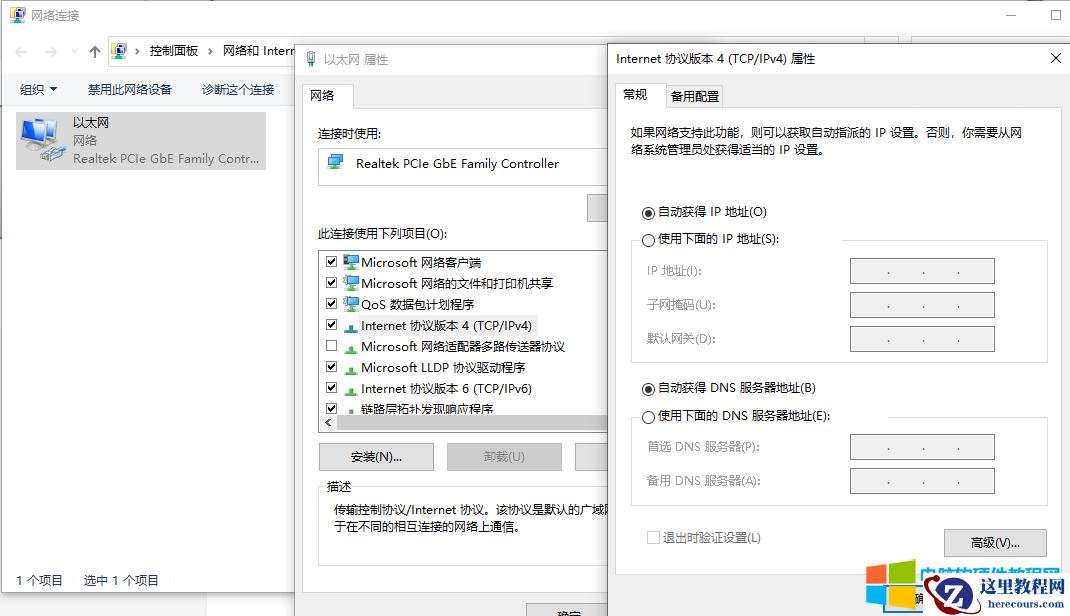Screen dimensions: 1070x616
Task: Select the 网络 tab in Ethernet properties
Action: point(323,96)
